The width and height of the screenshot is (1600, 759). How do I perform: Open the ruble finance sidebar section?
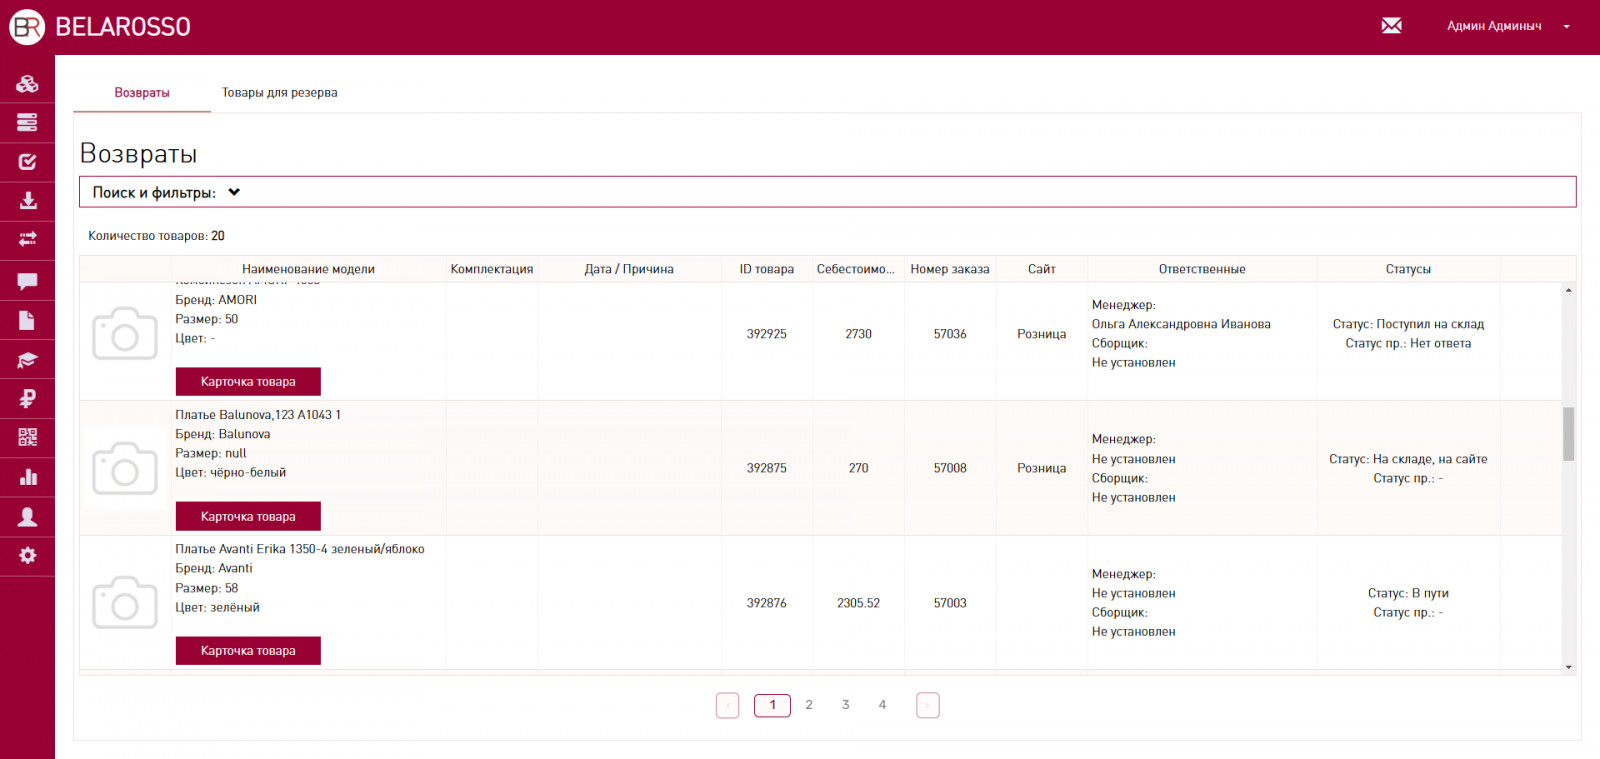point(27,399)
